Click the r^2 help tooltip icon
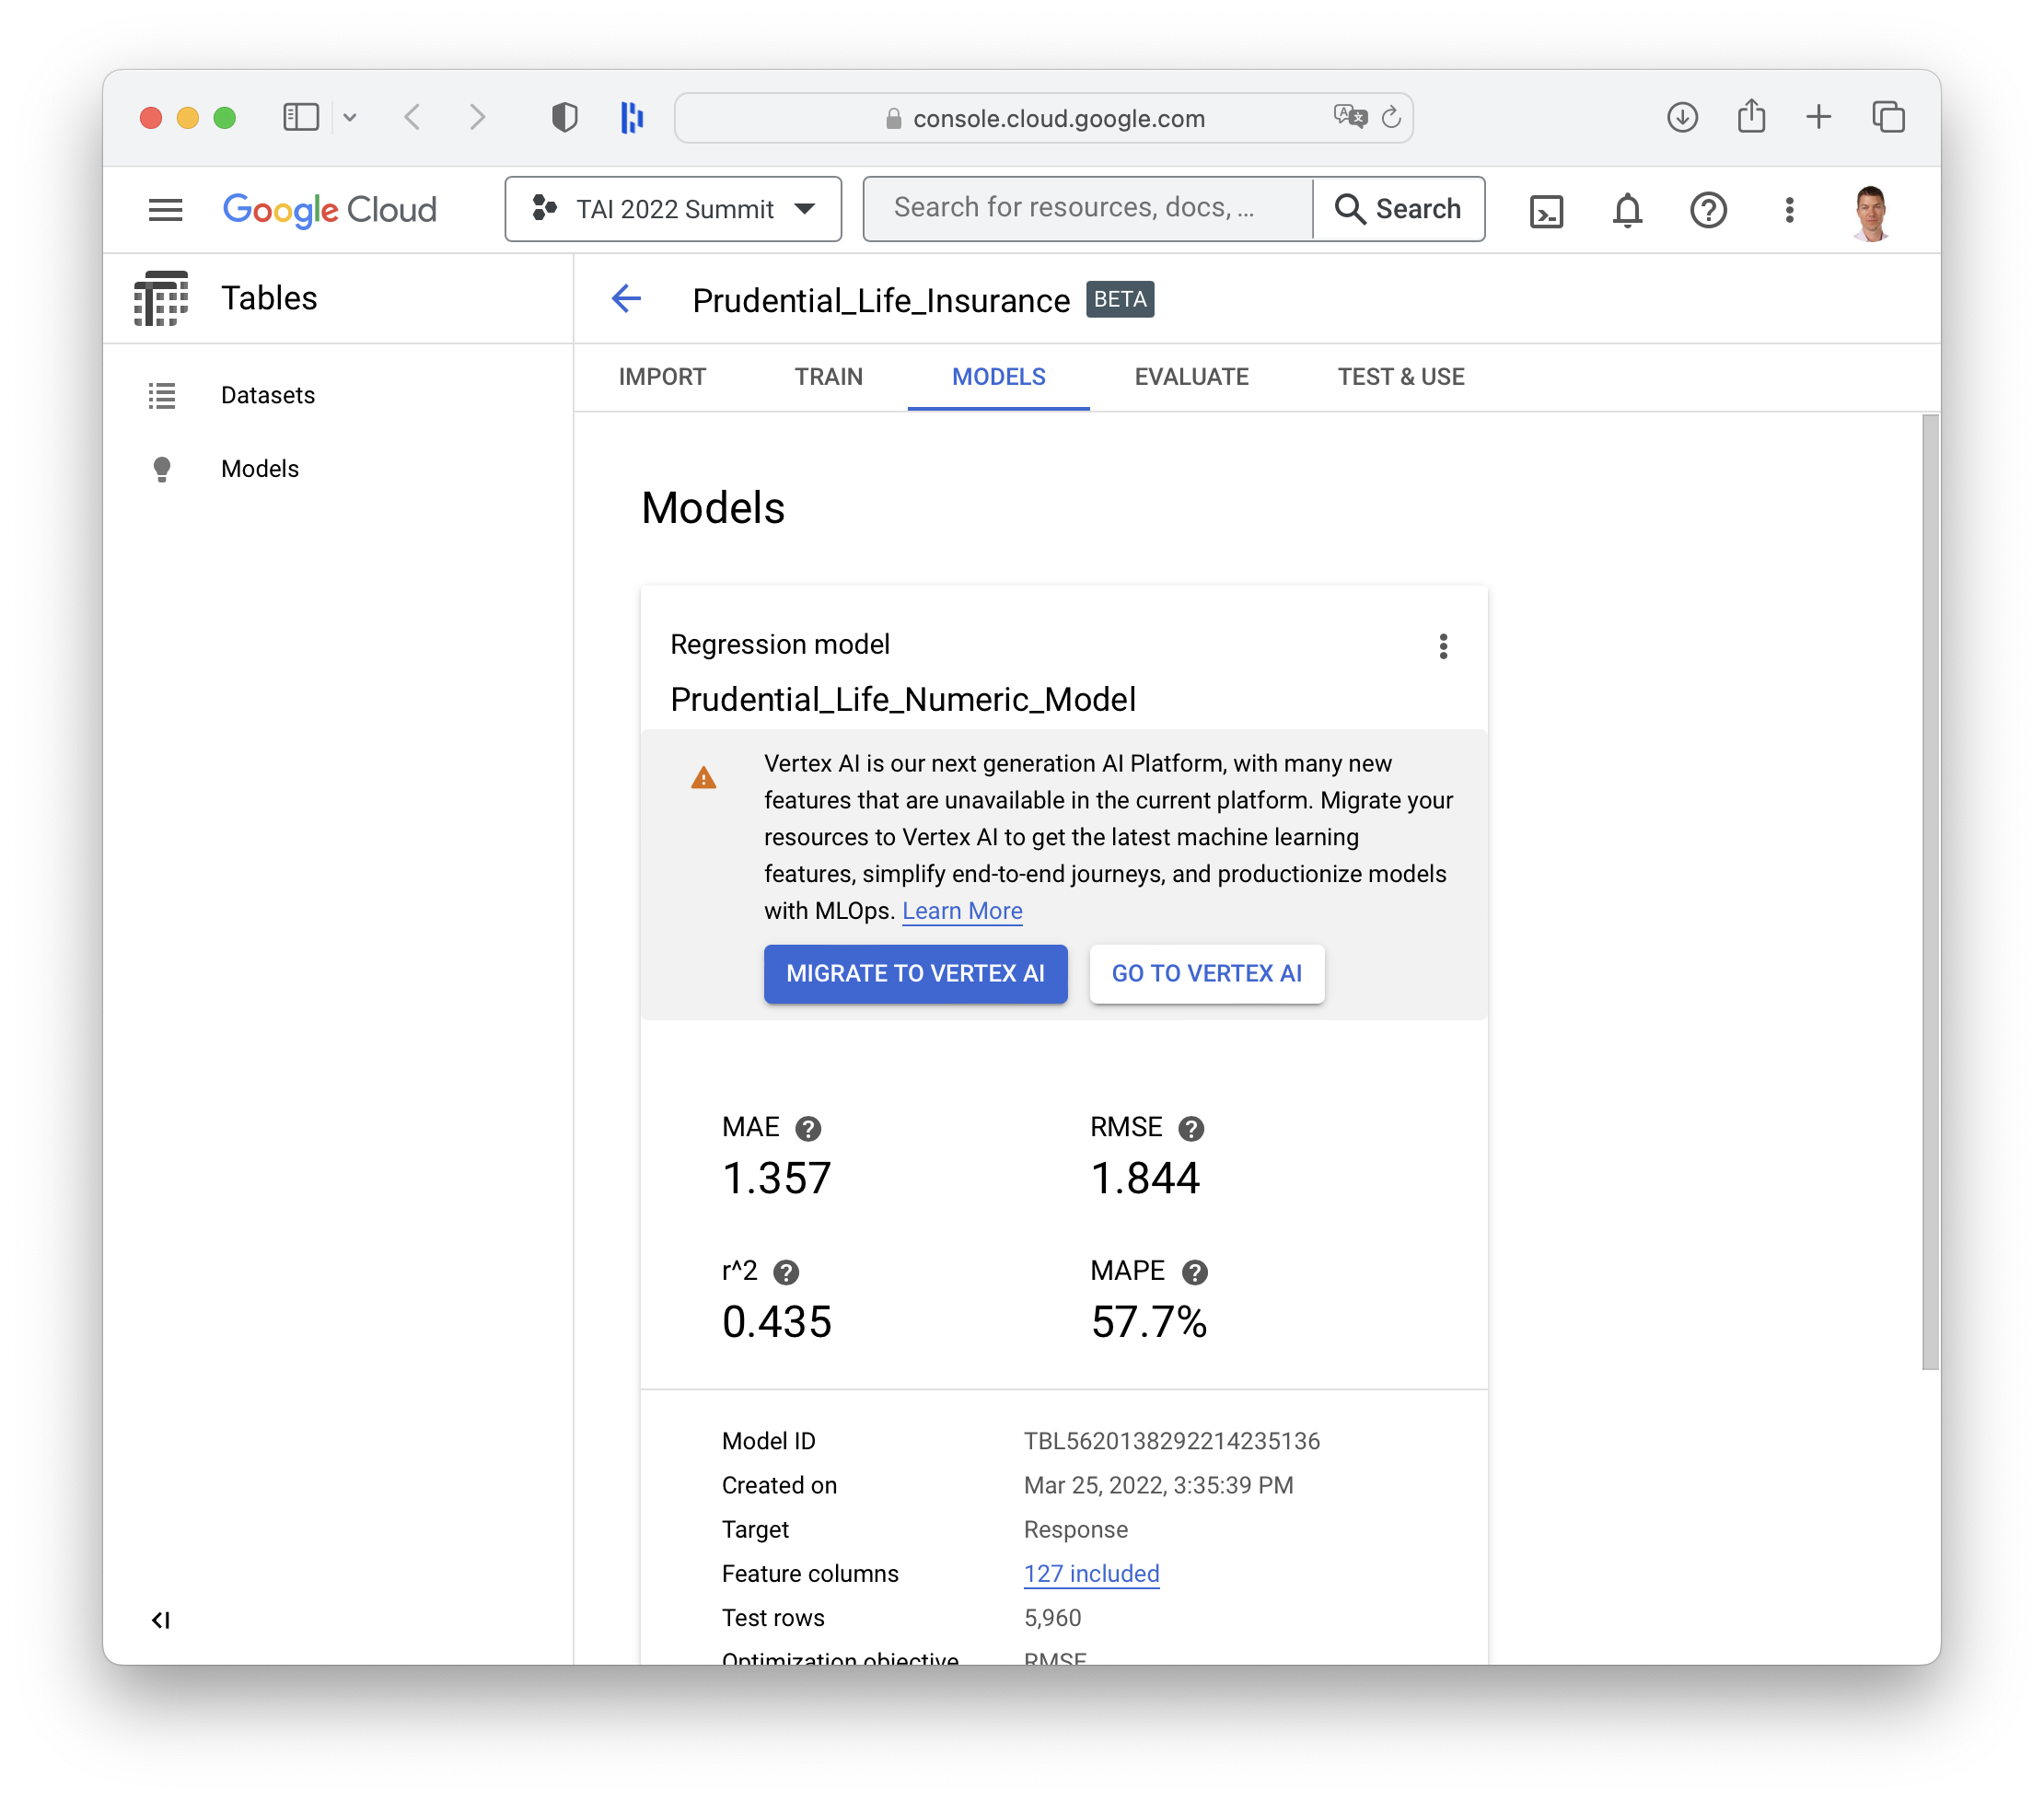 pyautogui.click(x=786, y=1272)
